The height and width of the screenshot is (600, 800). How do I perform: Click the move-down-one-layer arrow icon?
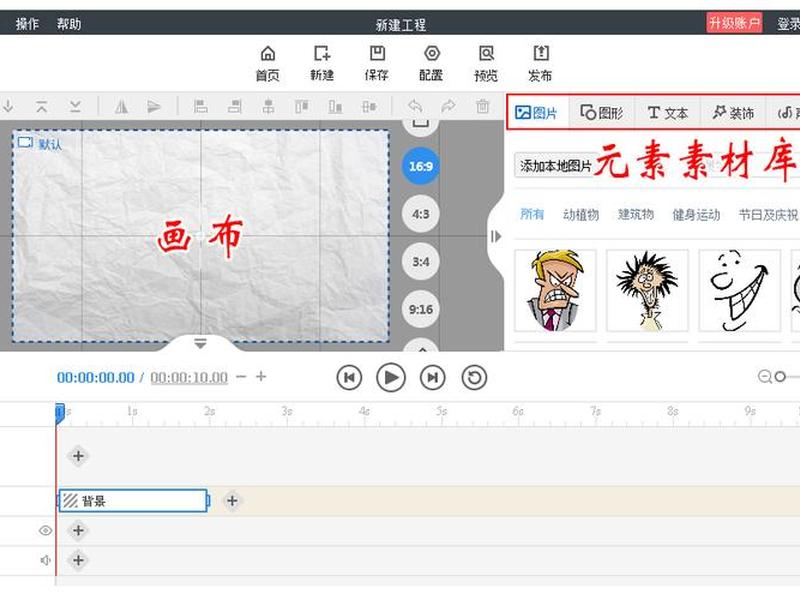pos(8,107)
